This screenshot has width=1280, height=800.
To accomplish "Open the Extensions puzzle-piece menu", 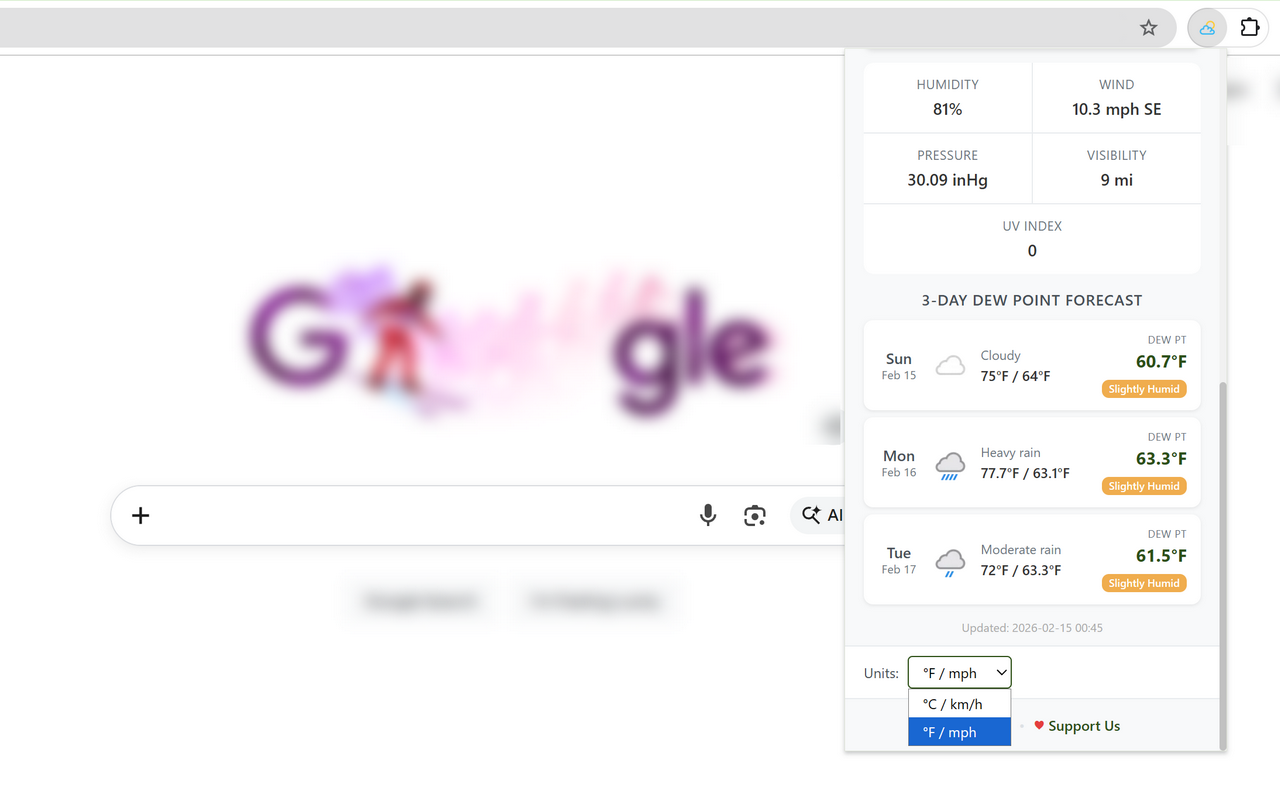I will click(x=1250, y=28).
